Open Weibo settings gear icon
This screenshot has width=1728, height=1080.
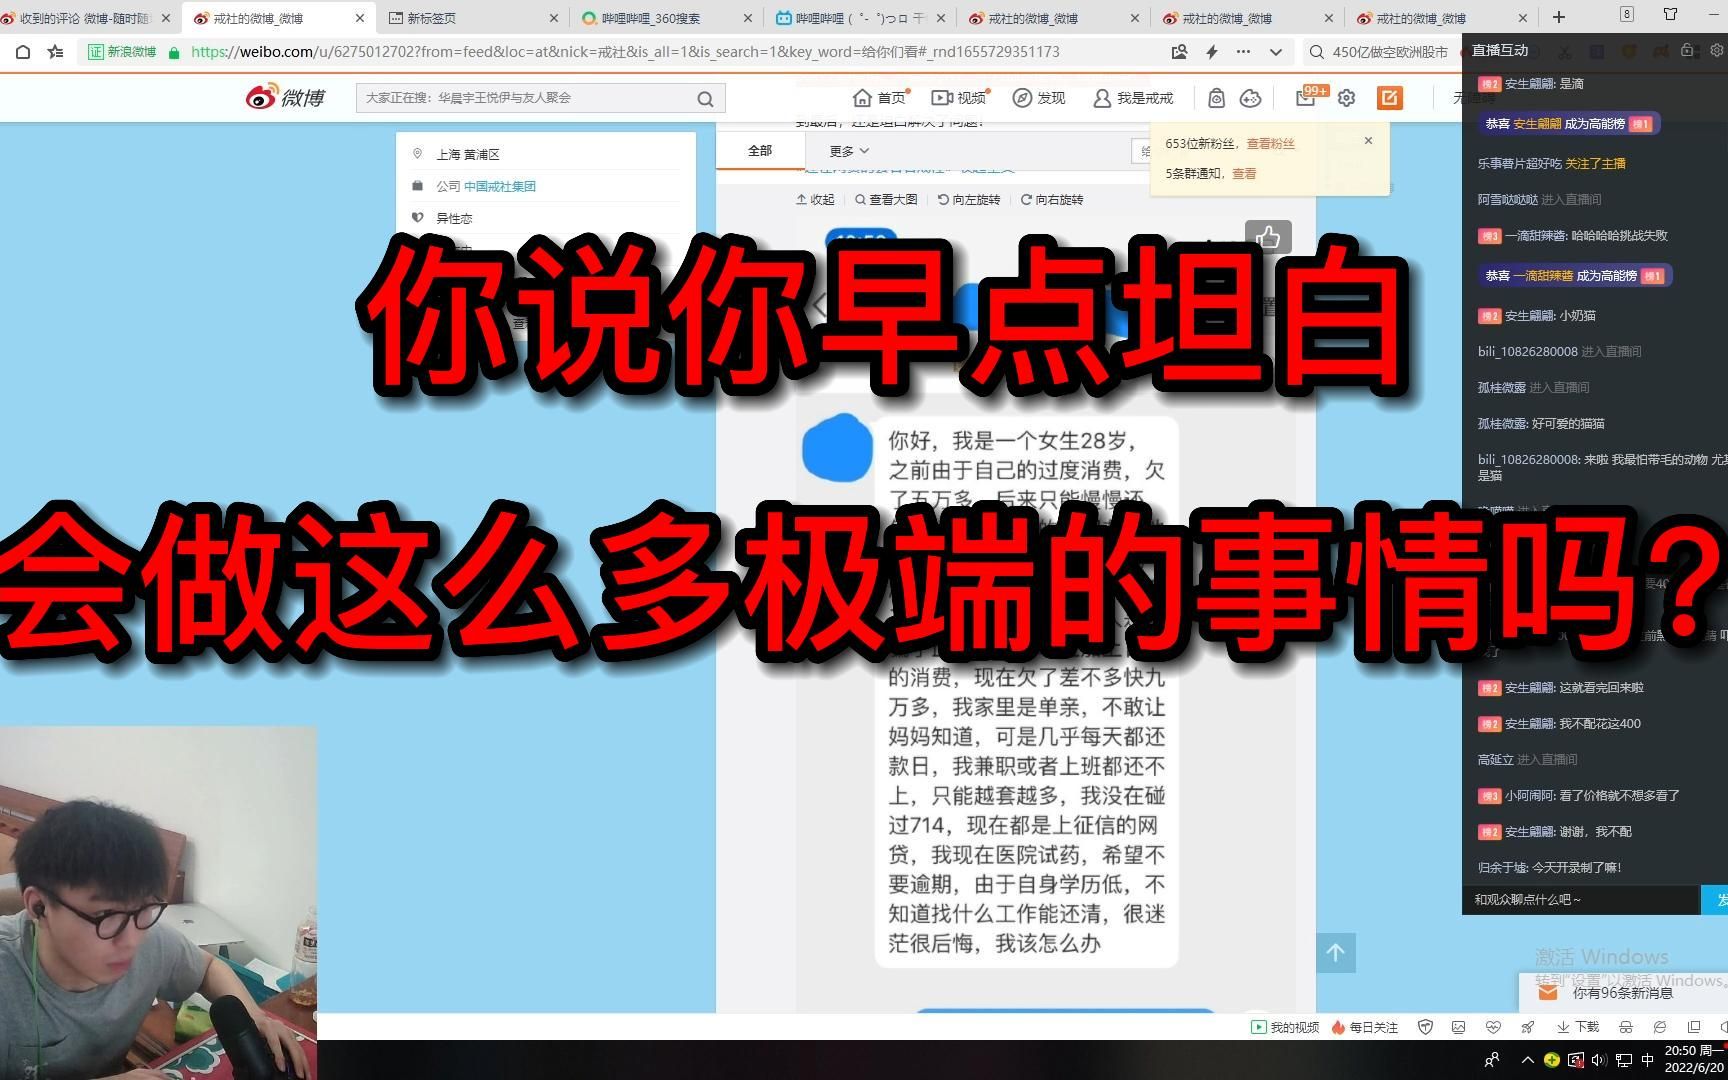pos(1347,97)
